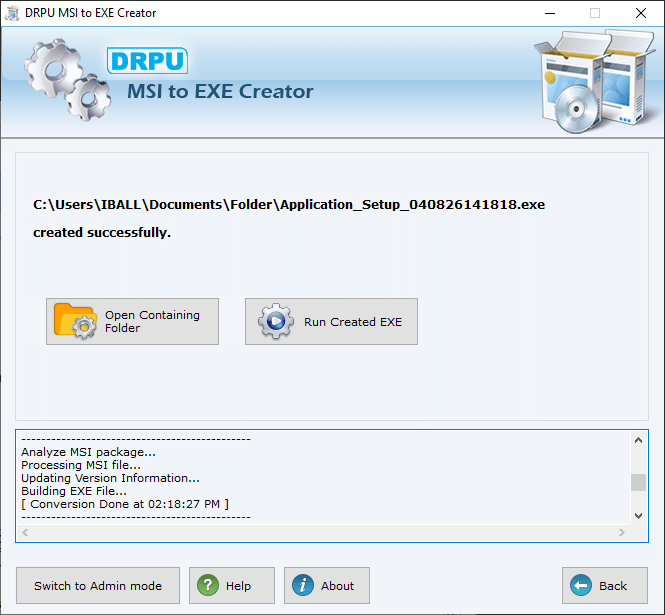Click 'MSI to EXE Creator' heading

coord(220,91)
